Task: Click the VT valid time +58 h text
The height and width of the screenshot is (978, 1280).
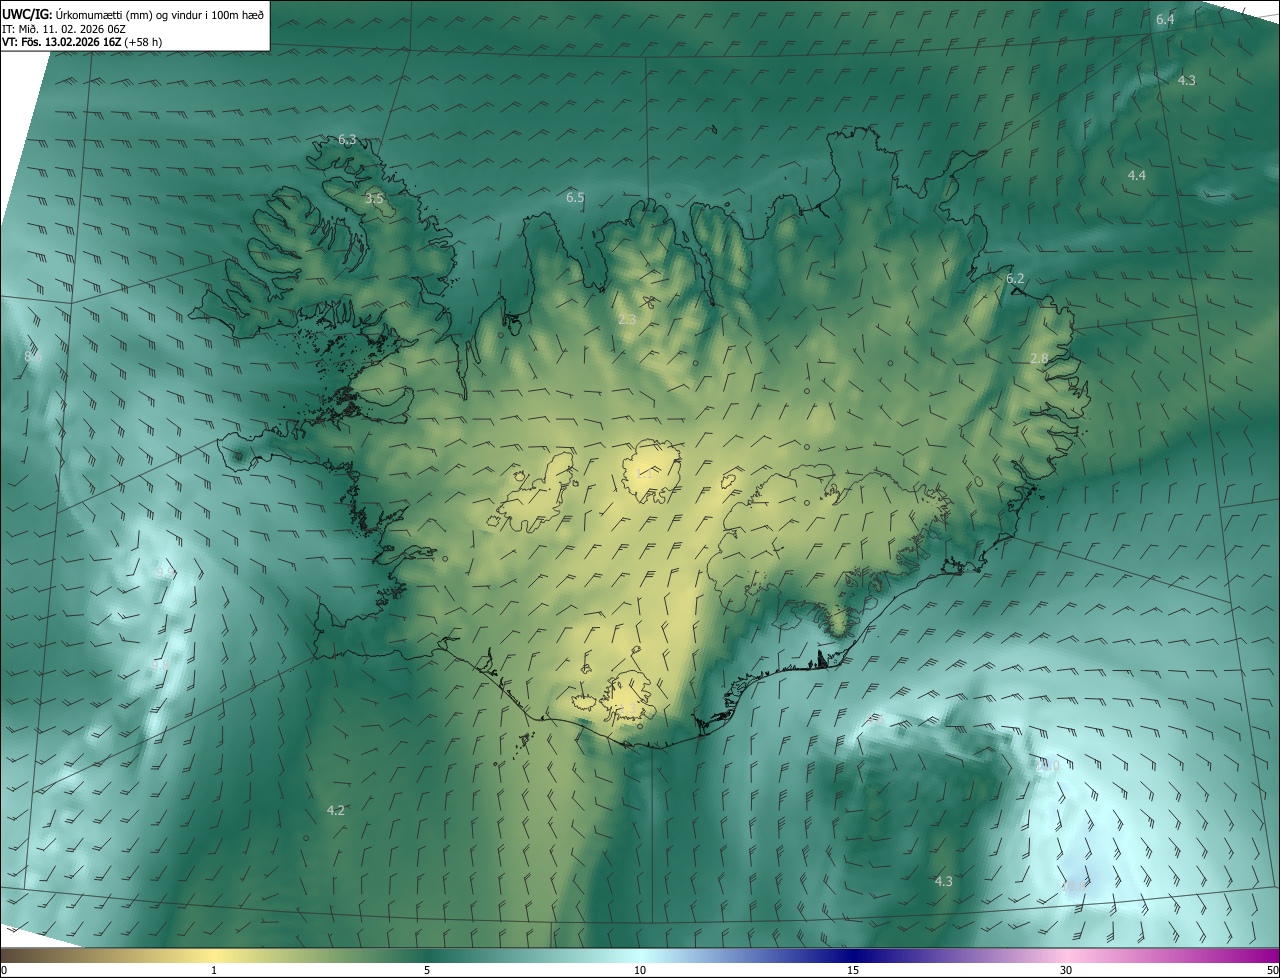Action: (82, 42)
